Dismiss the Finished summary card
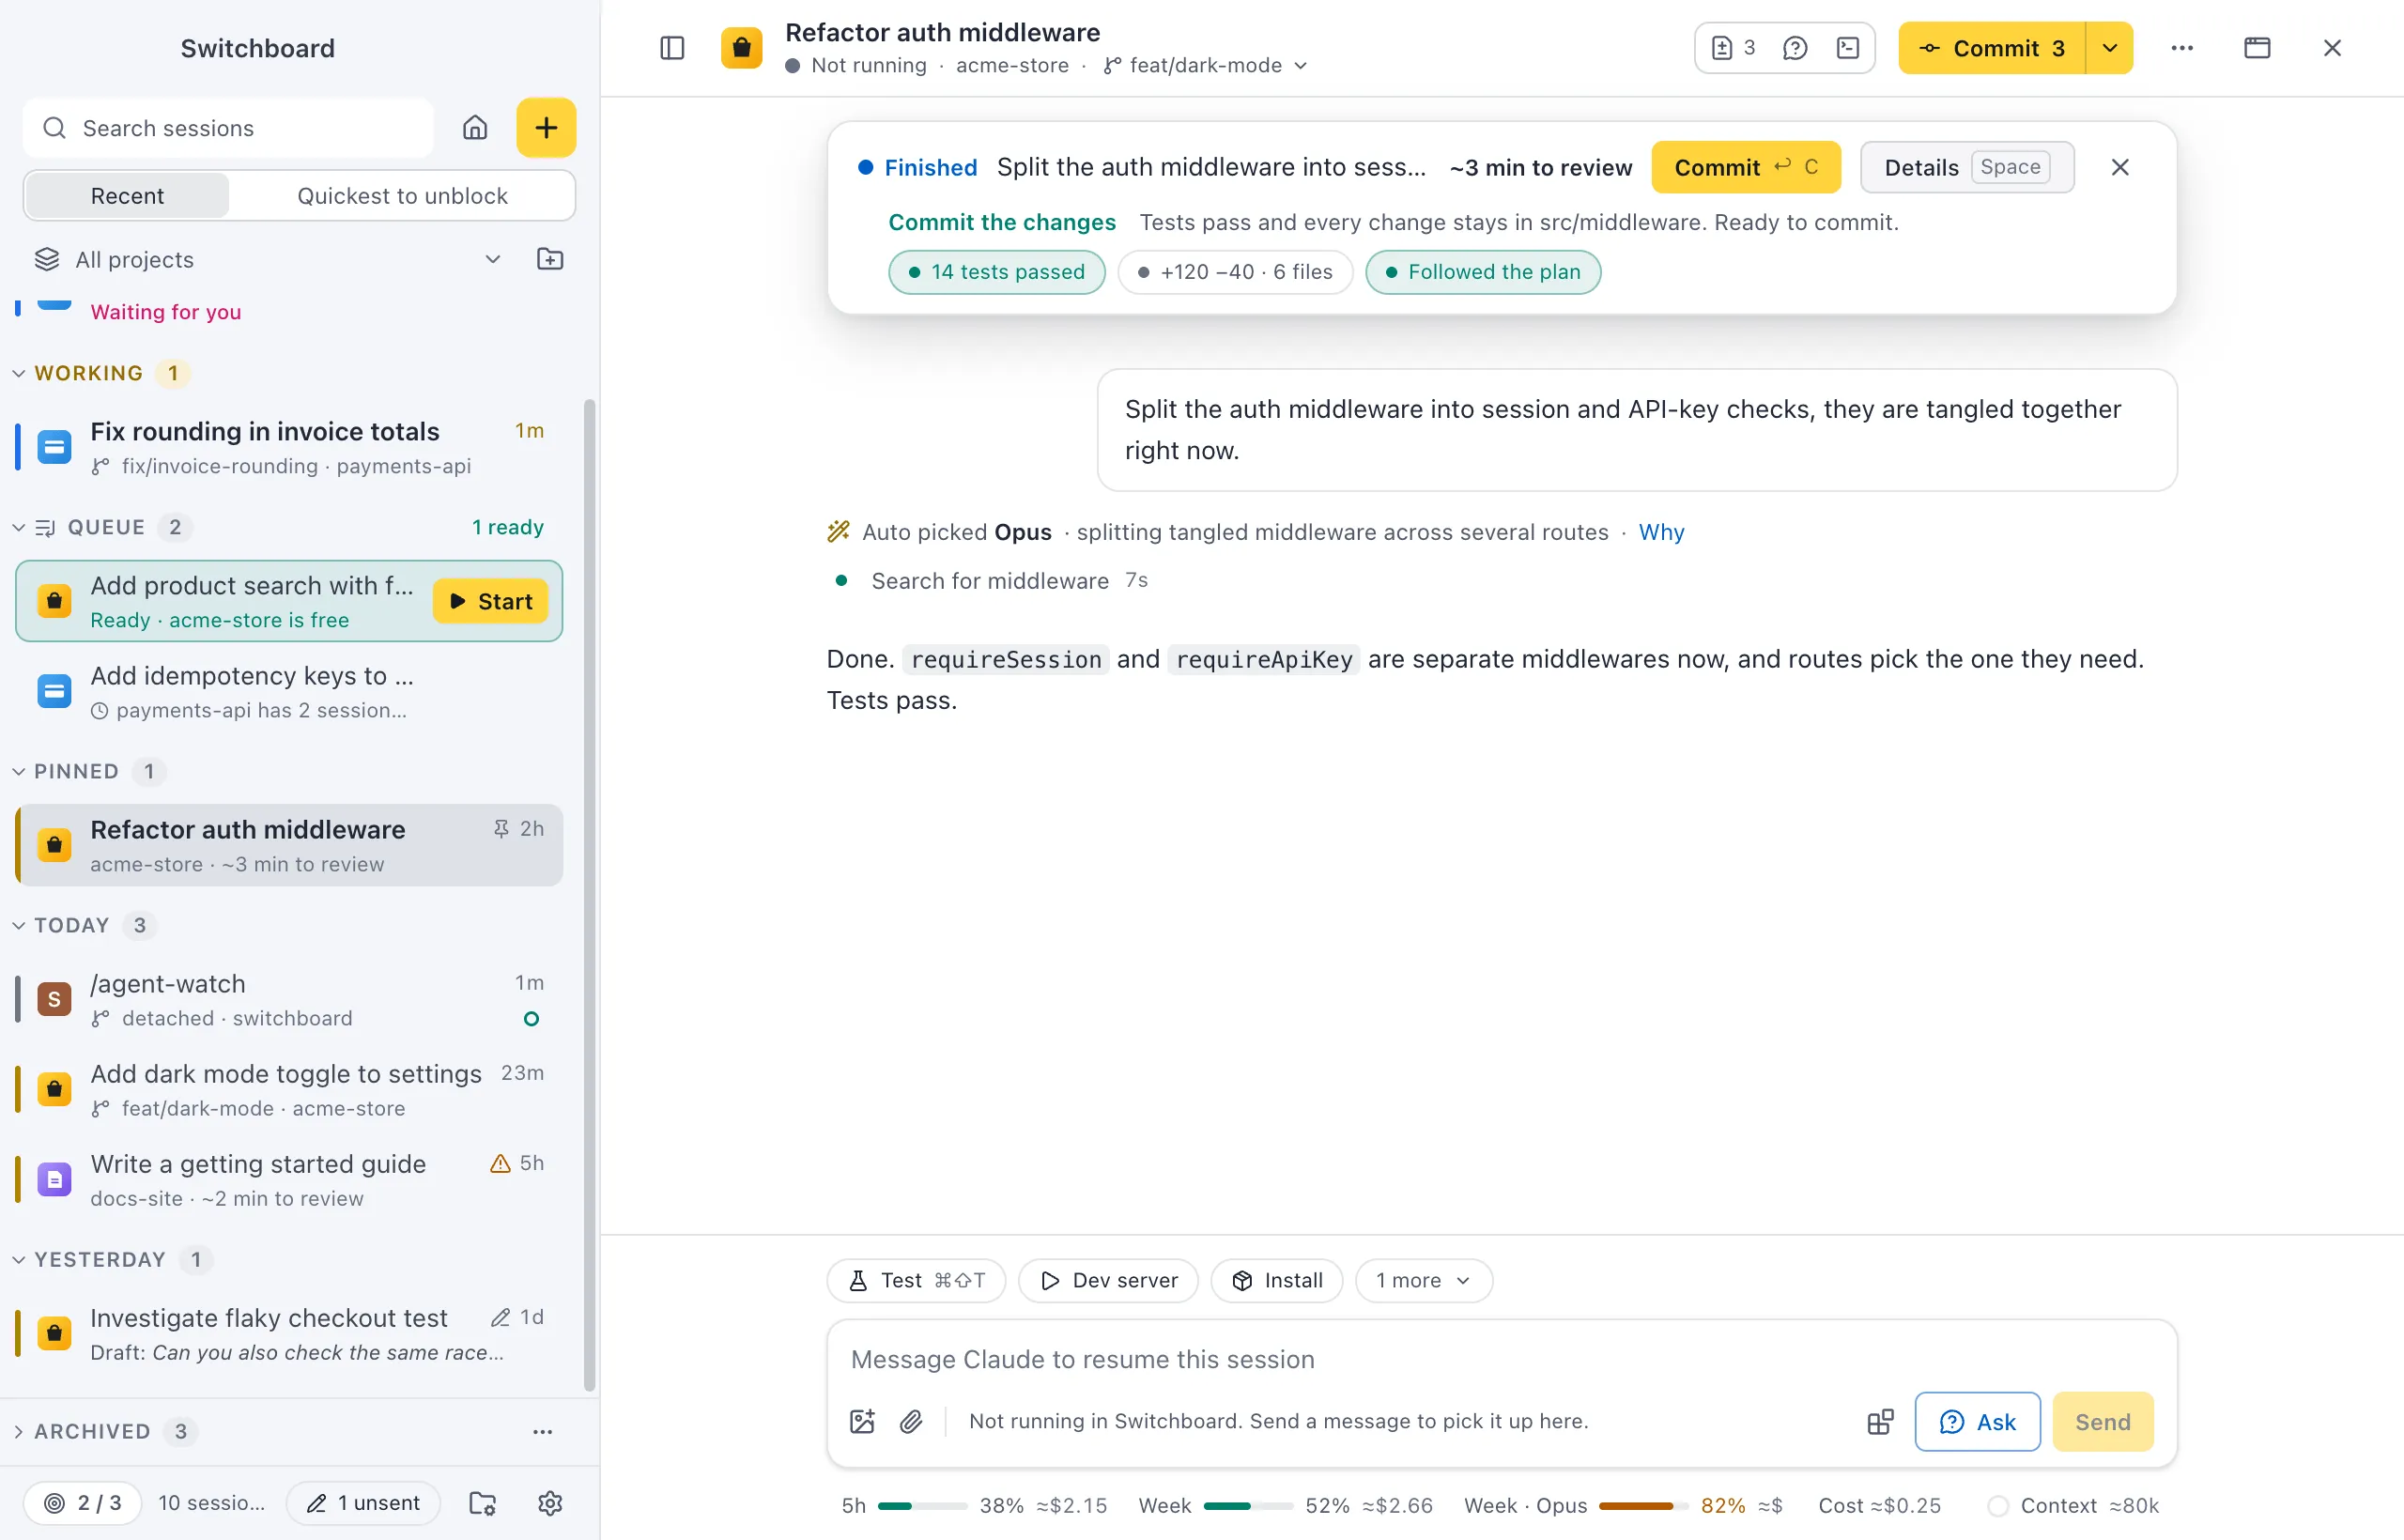2404x1540 pixels. coord(2120,167)
